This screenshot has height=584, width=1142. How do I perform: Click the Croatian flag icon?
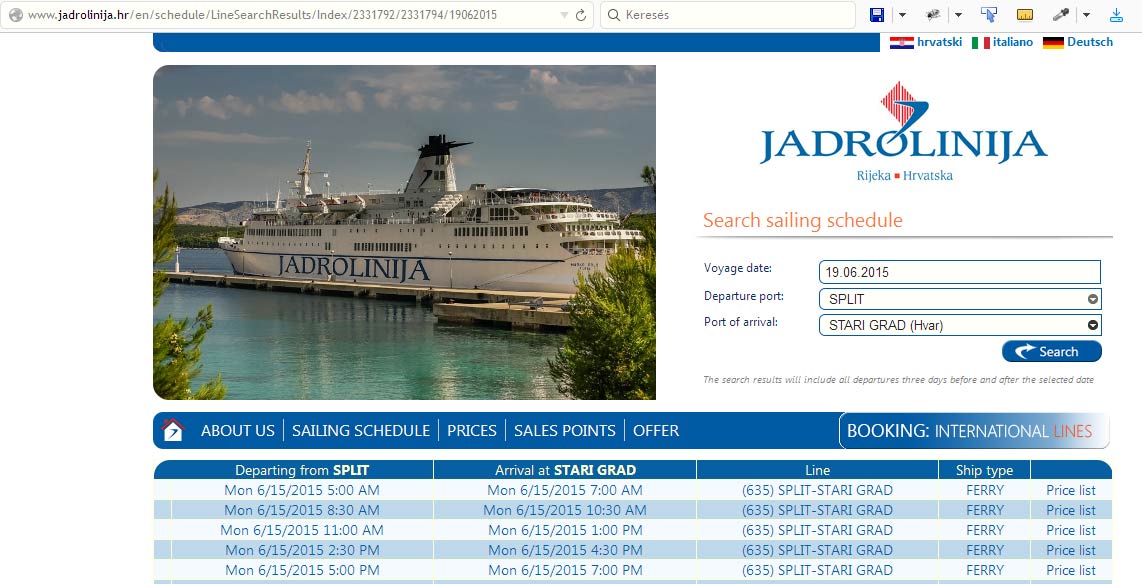(x=902, y=42)
